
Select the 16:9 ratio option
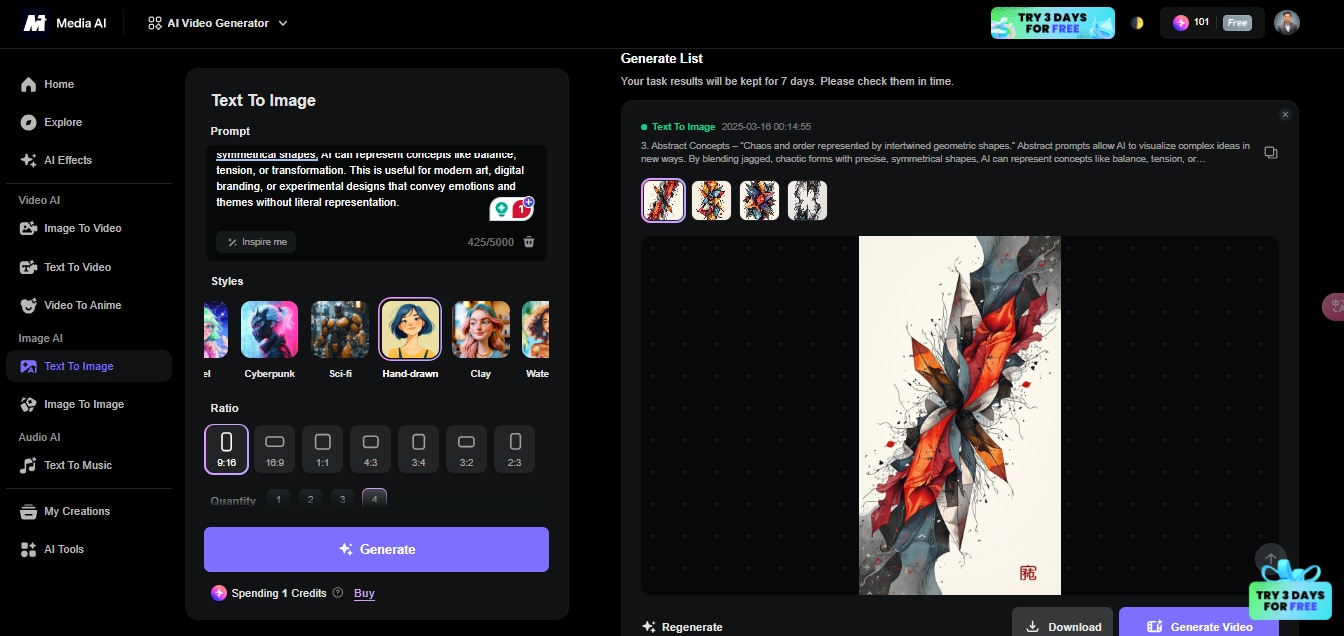coord(274,449)
